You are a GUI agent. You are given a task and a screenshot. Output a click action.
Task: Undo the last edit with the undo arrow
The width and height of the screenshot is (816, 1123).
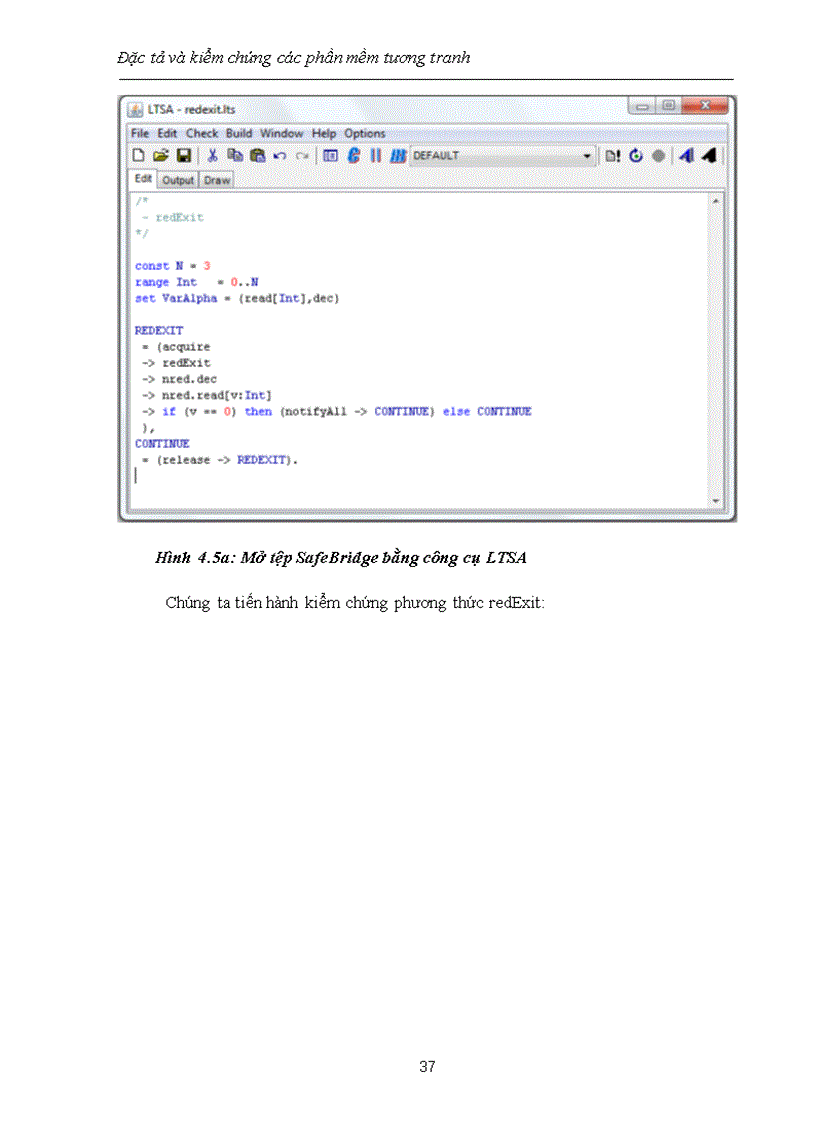pyautogui.click(x=280, y=156)
